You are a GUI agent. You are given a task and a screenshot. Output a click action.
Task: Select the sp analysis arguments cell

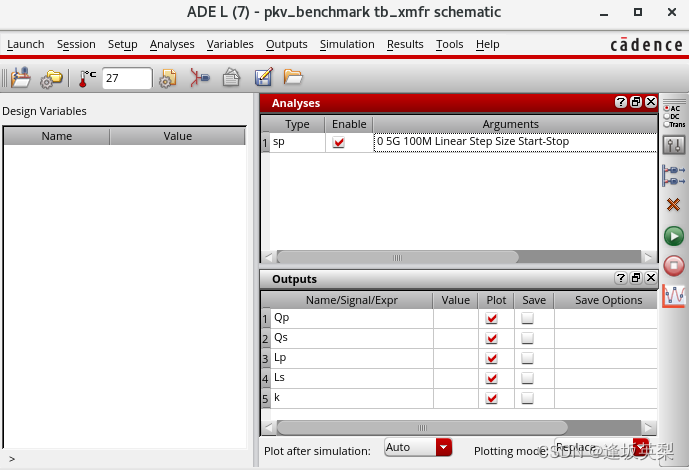515,142
